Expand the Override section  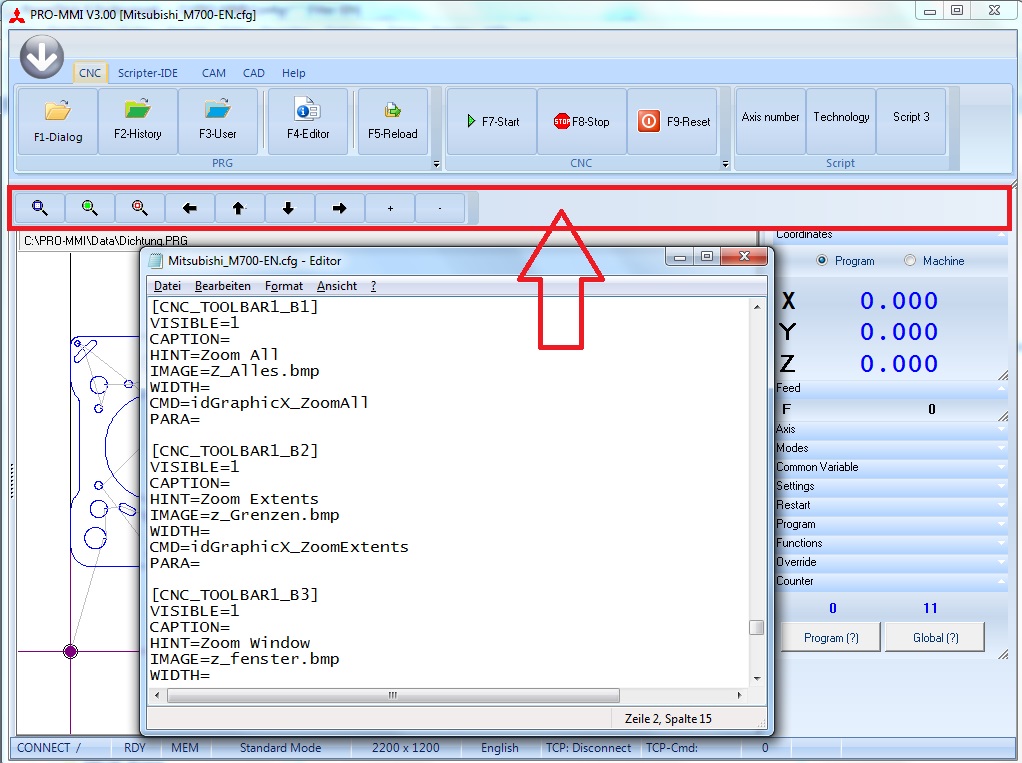tap(890, 562)
